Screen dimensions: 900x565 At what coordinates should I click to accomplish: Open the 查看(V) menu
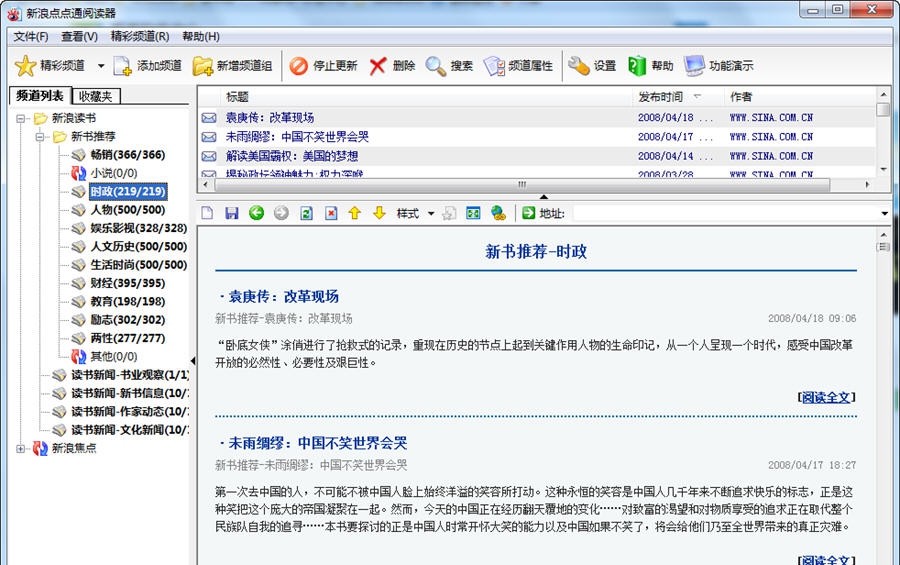click(79, 37)
